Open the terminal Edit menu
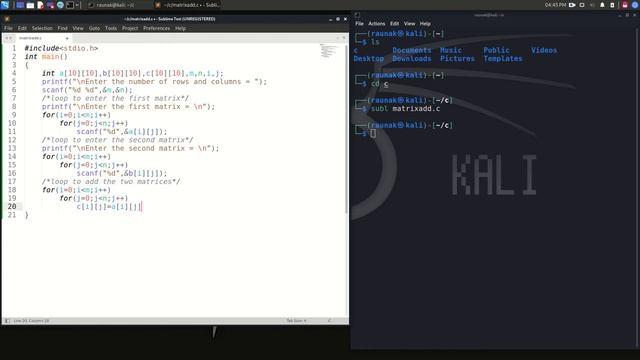This screenshot has width=640, height=360. click(x=394, y=24)
